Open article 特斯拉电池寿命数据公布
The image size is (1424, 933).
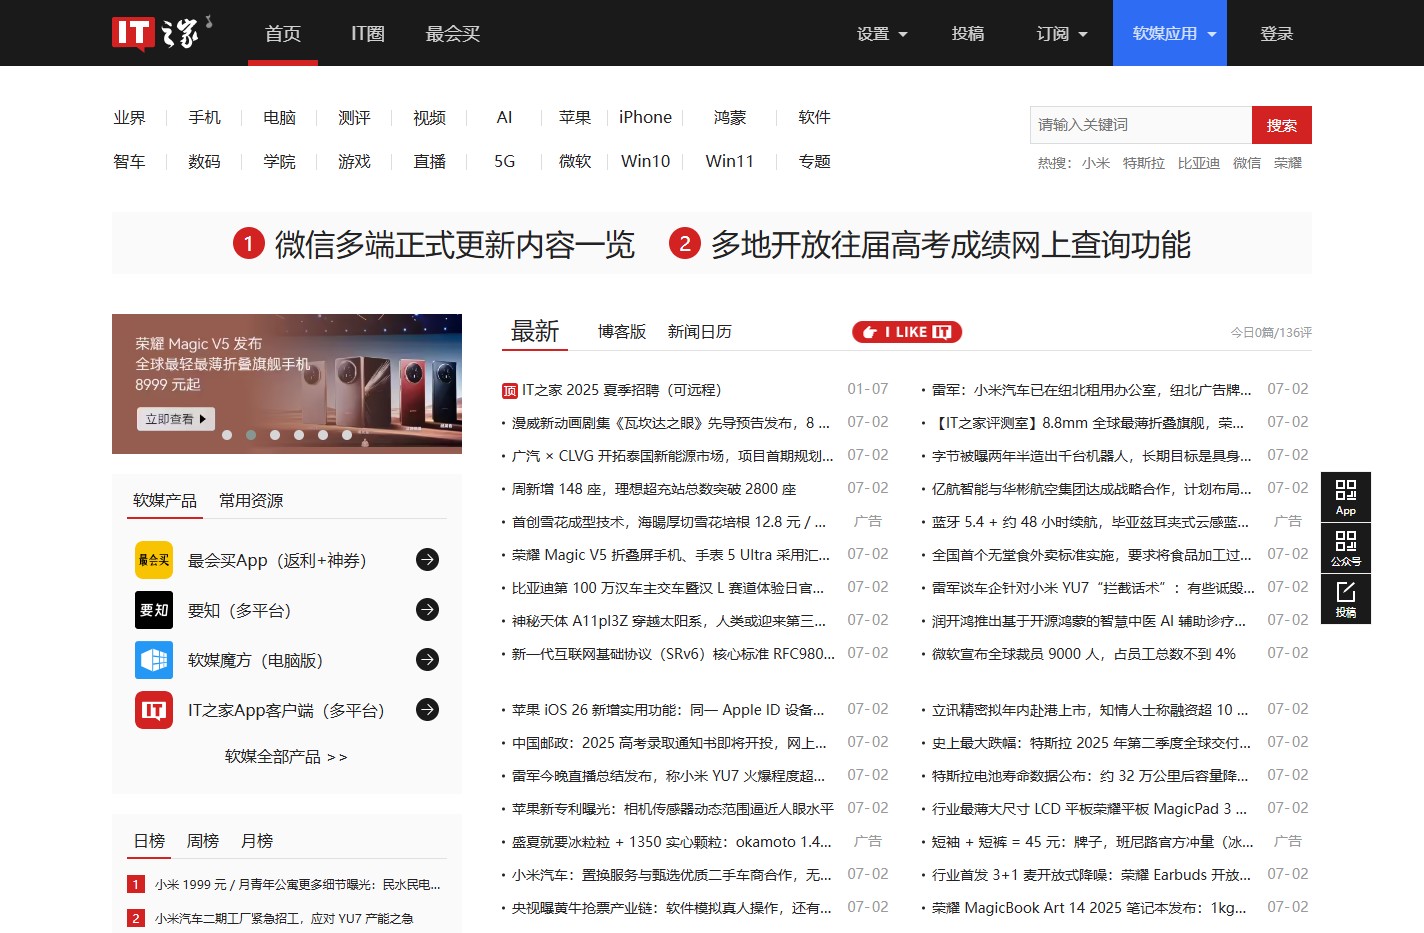point(1090,776)
